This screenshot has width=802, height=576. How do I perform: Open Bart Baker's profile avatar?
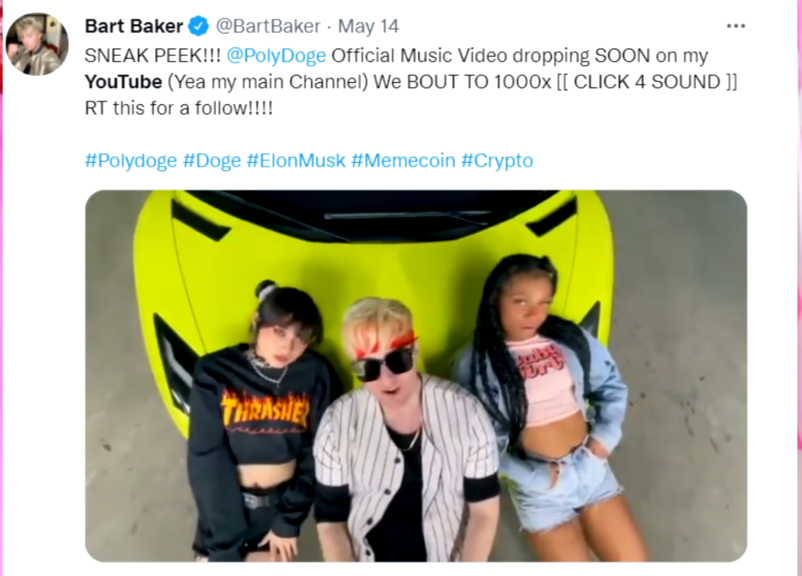(x=37, y=44)
